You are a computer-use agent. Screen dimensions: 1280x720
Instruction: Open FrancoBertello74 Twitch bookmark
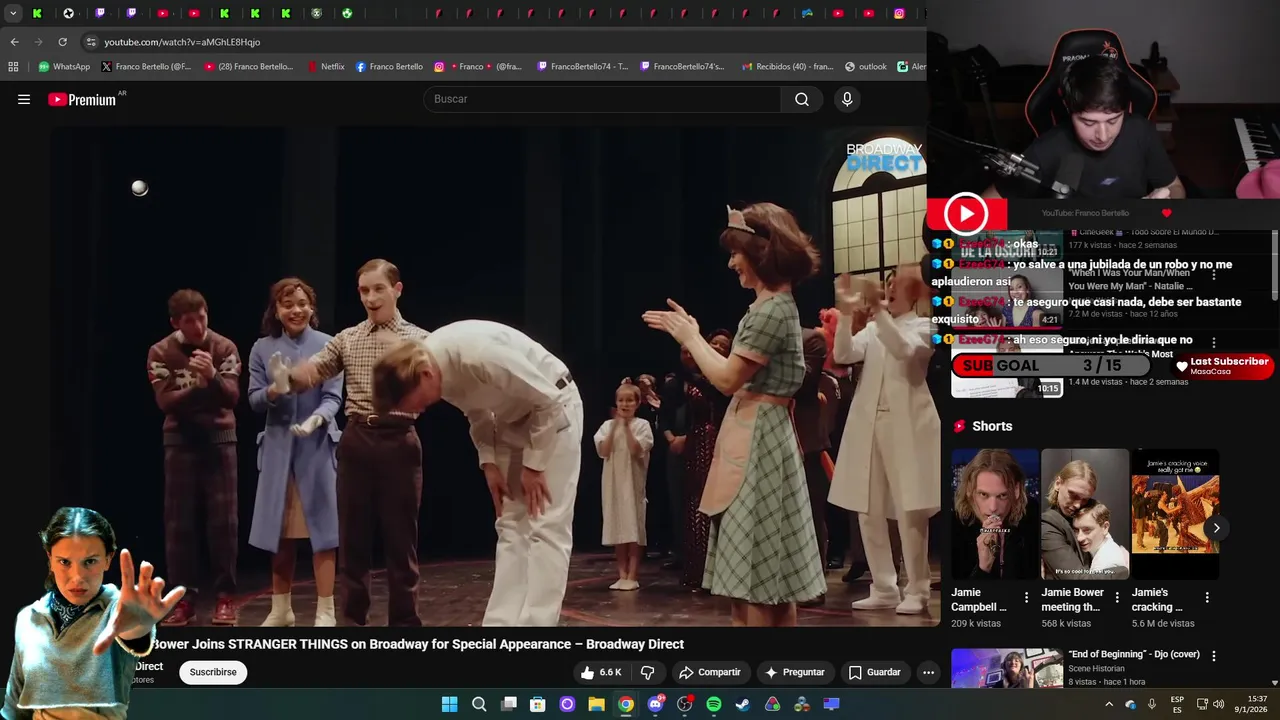583,67
